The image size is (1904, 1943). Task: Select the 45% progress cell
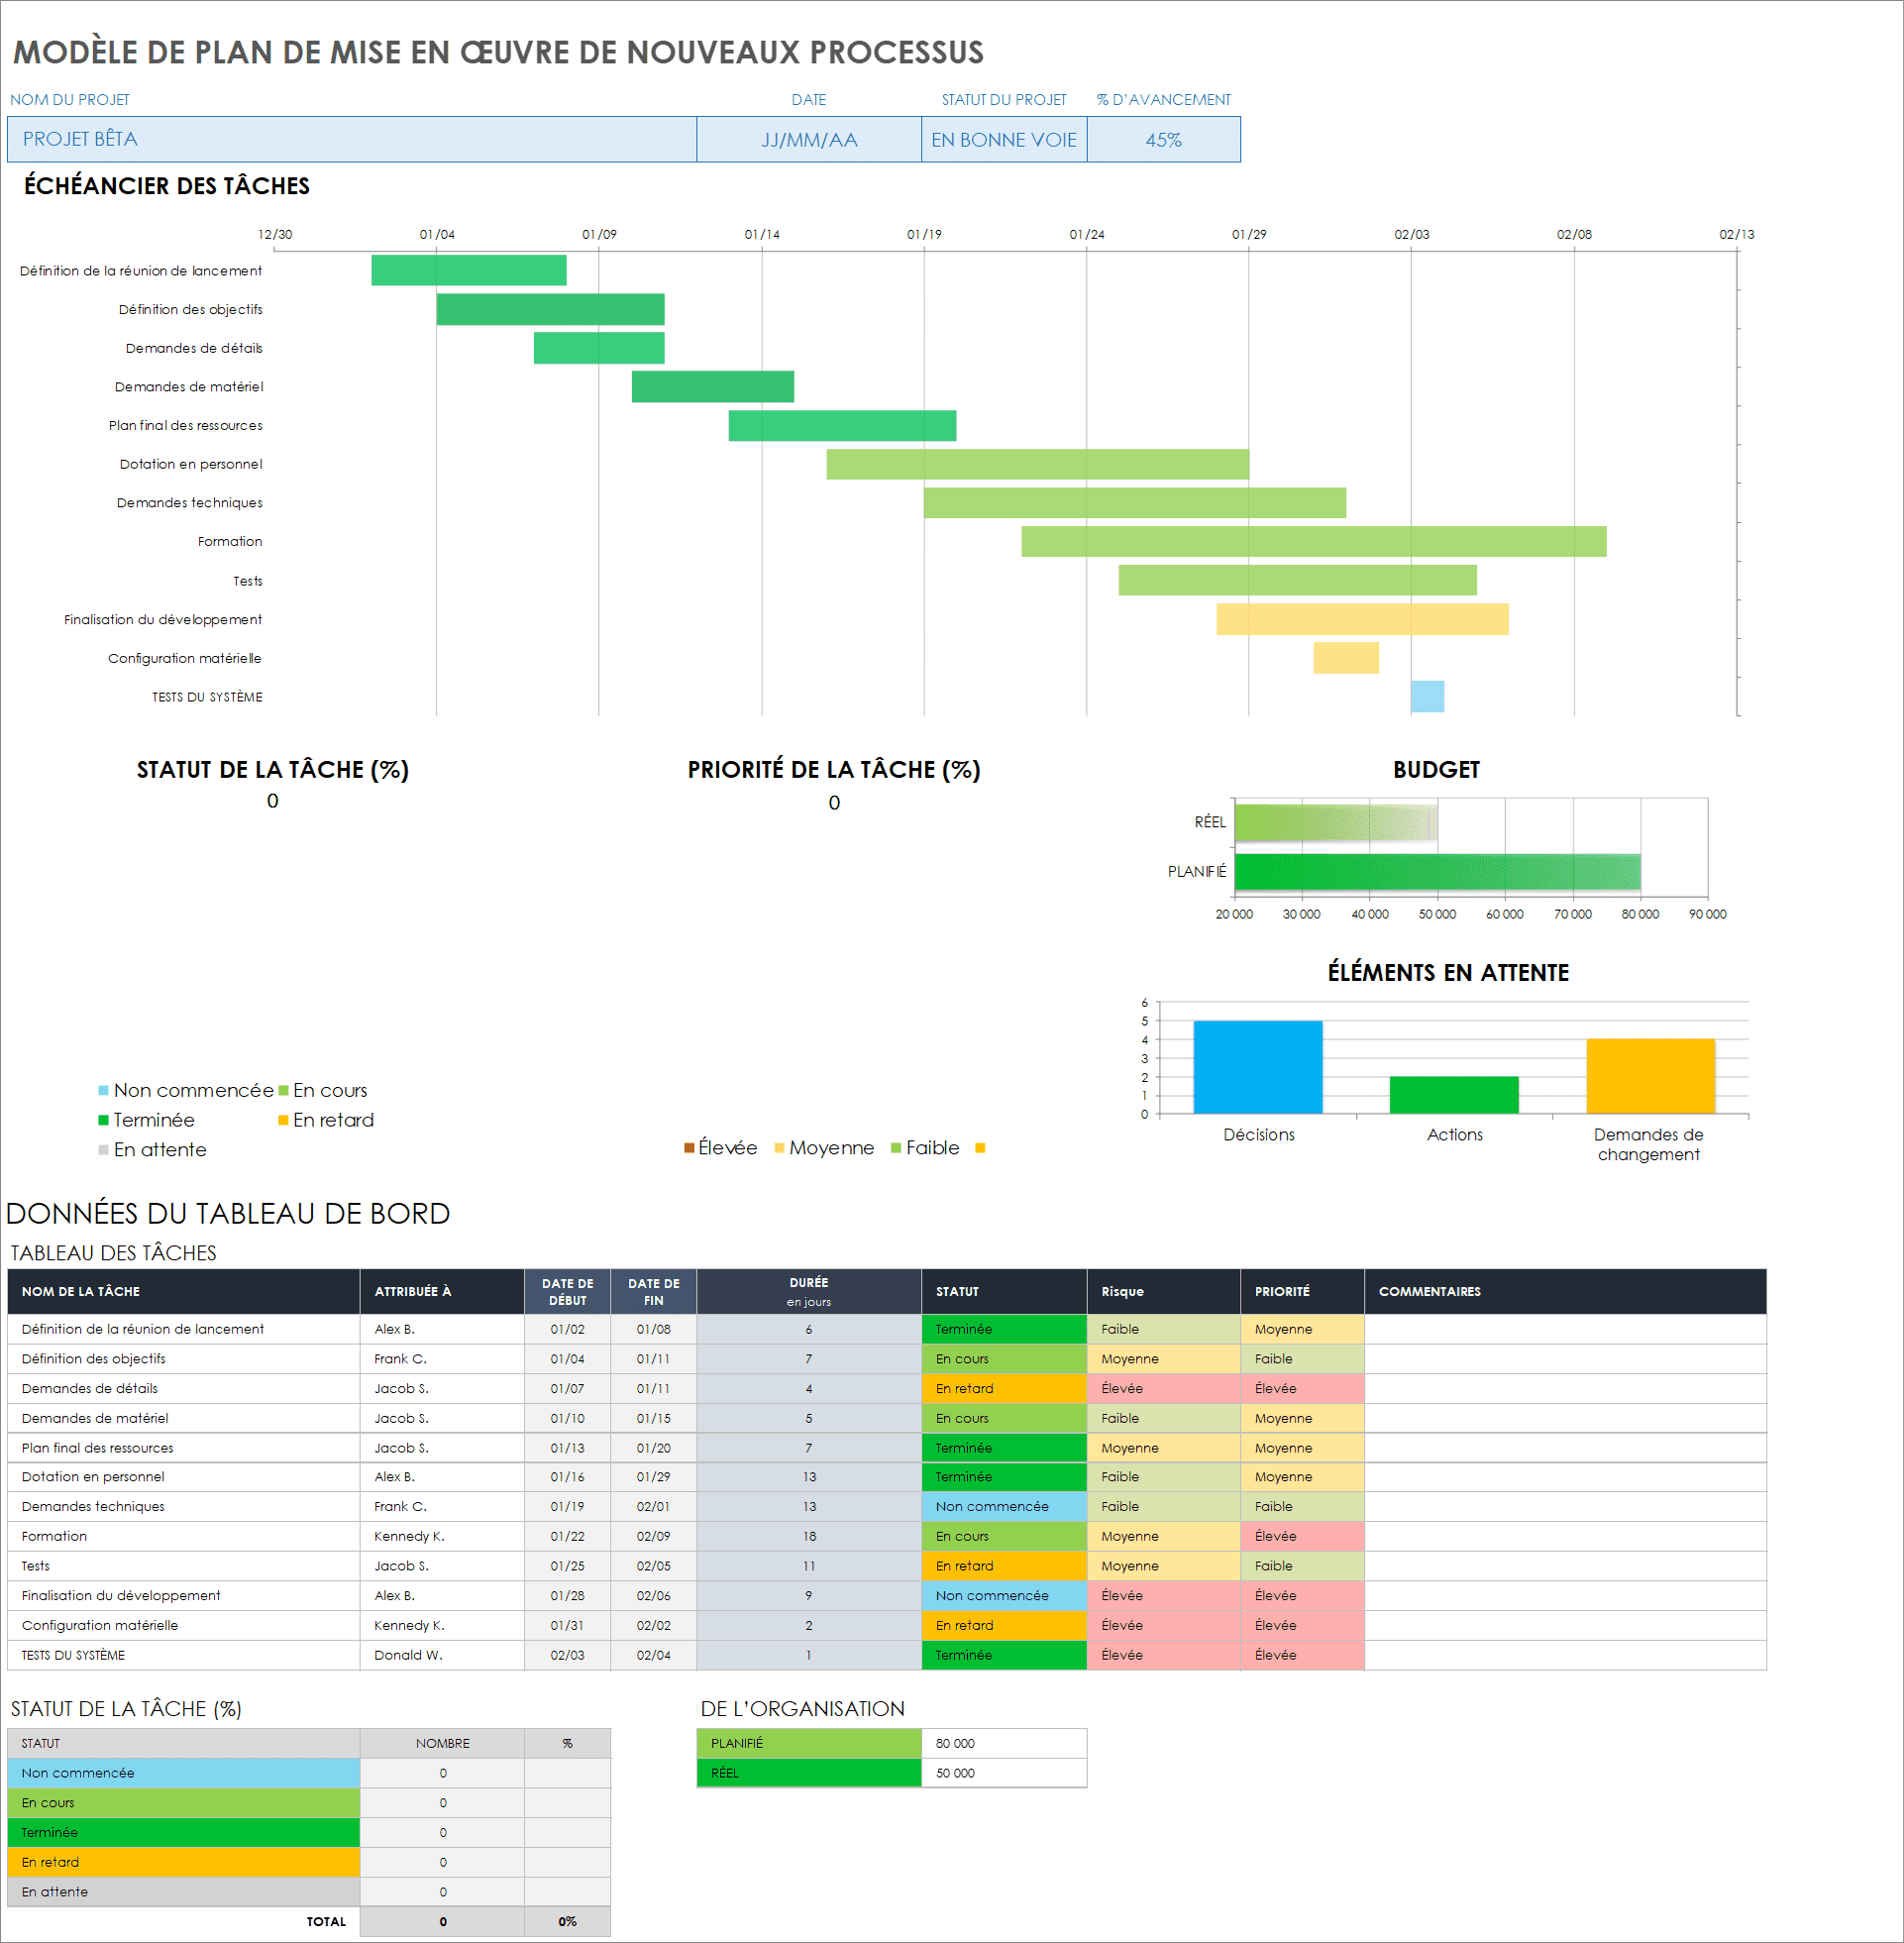(x=1163, y=139)
